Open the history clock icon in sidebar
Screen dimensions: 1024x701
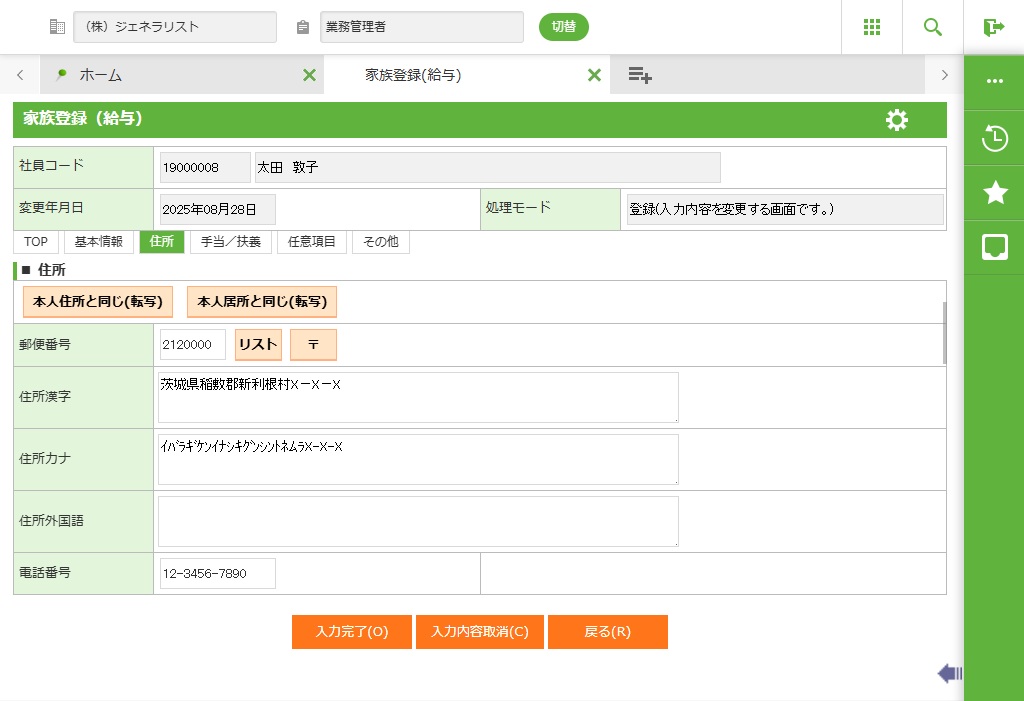[994, 138]
